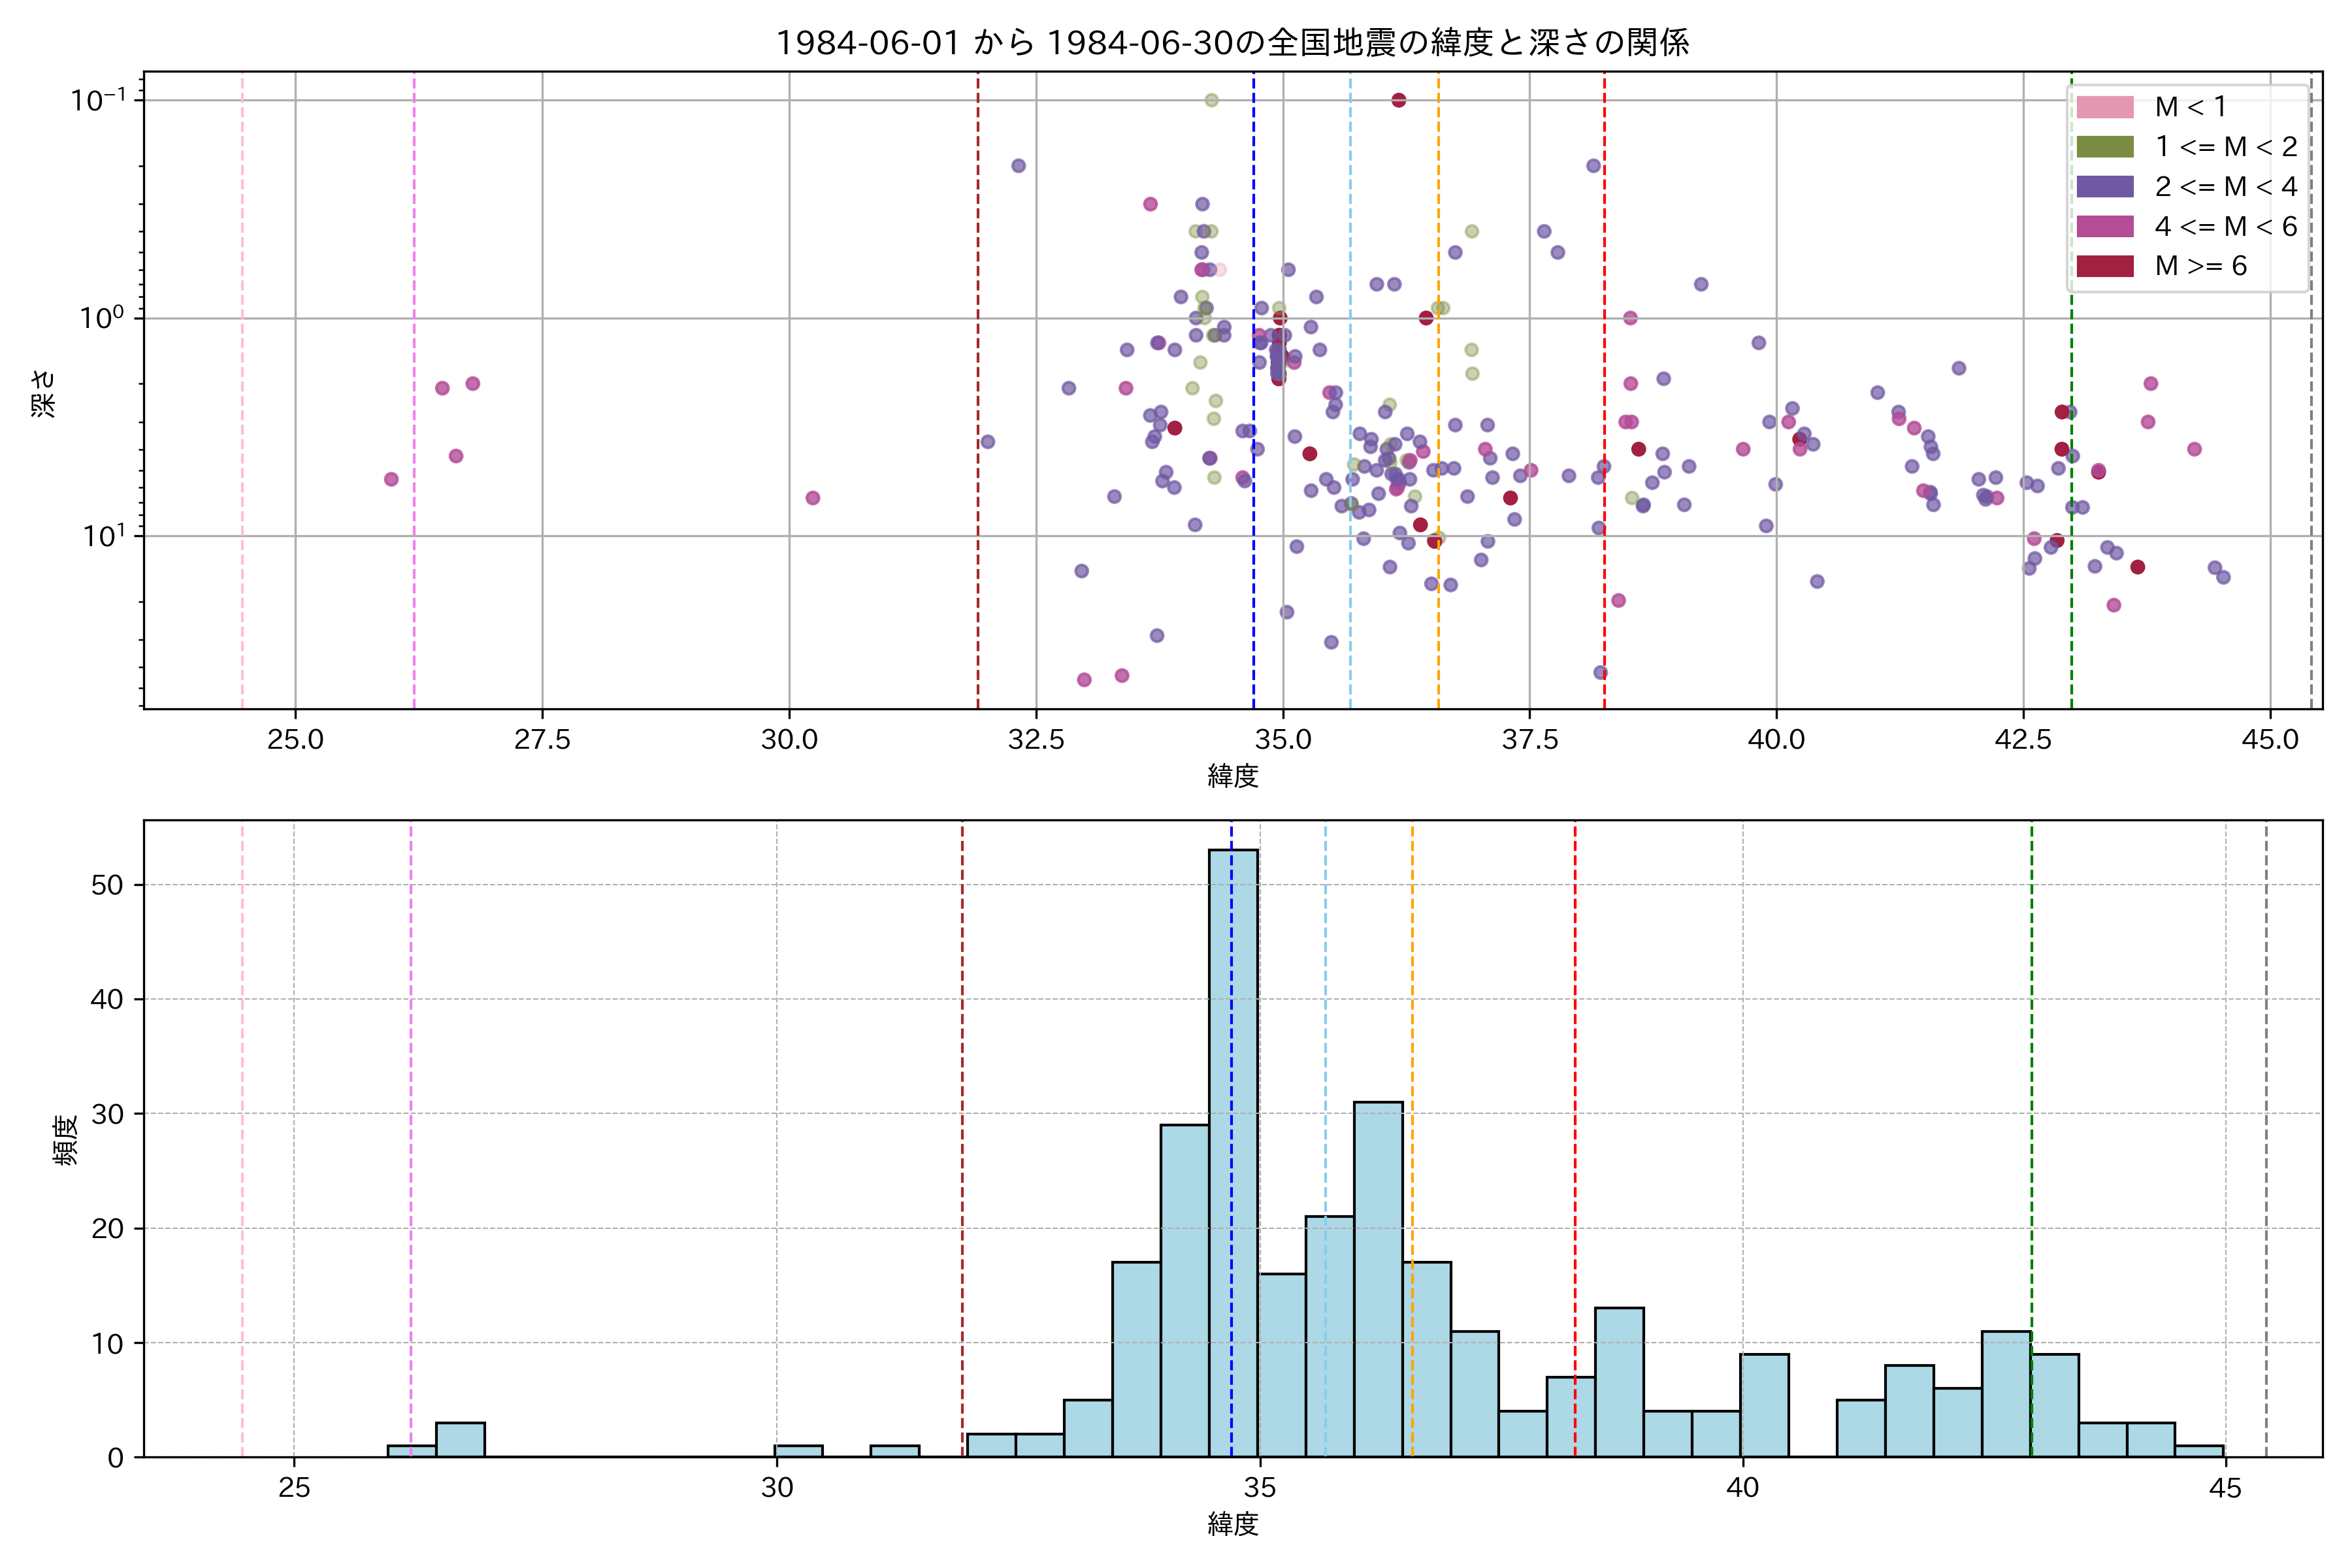2352x1568 pixels.
Task: Click the histogram bar reaching 31 near latitude 36
Action: [x=1378, y=1280]
